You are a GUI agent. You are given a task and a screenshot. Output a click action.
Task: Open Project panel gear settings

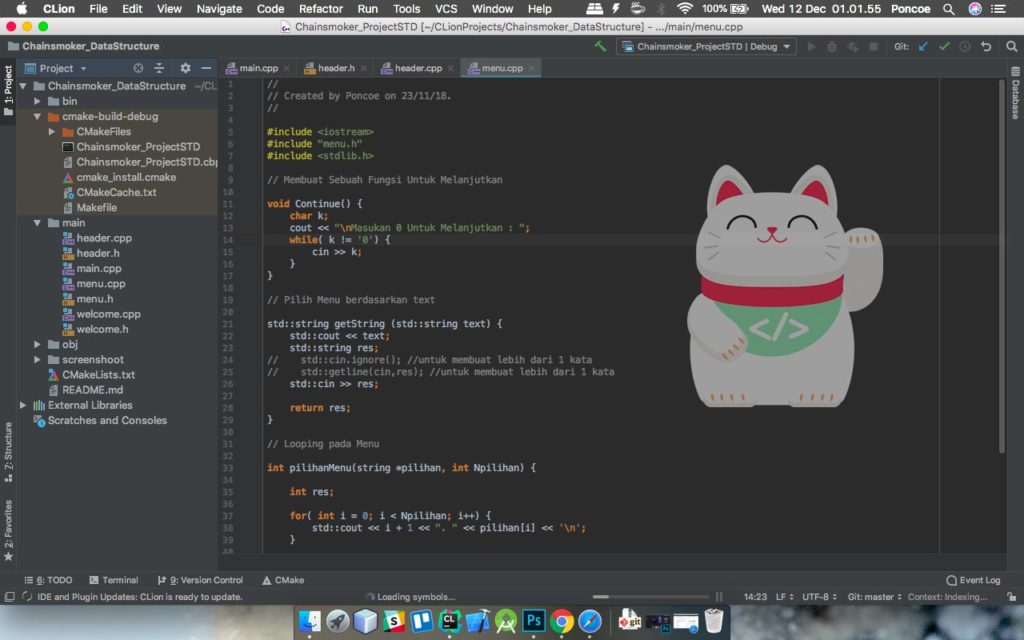pyautogui.click(x=185, y=68)
